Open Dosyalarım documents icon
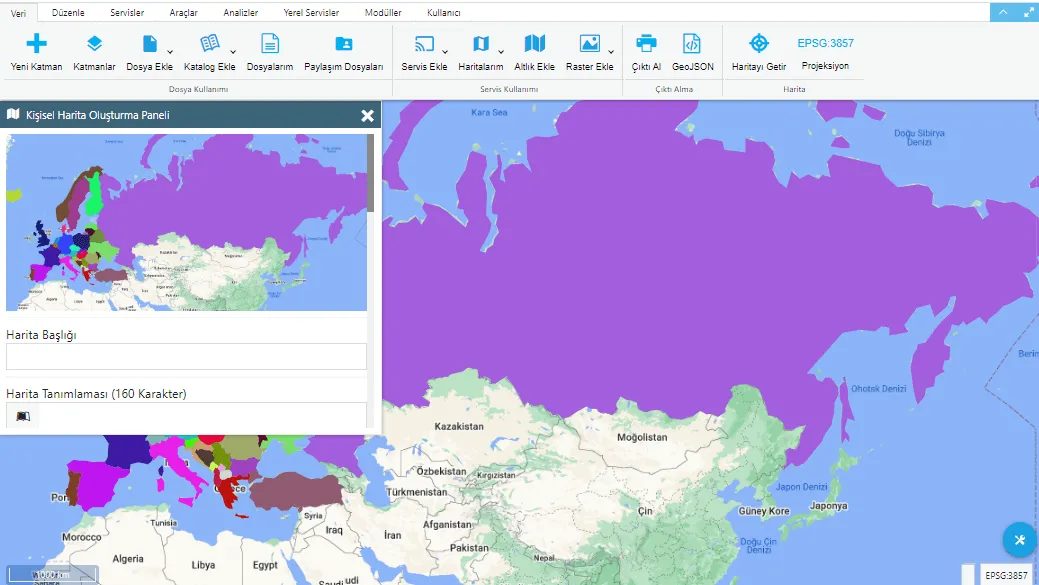Screen dimensions: 1039x585 tap(270, 44)
